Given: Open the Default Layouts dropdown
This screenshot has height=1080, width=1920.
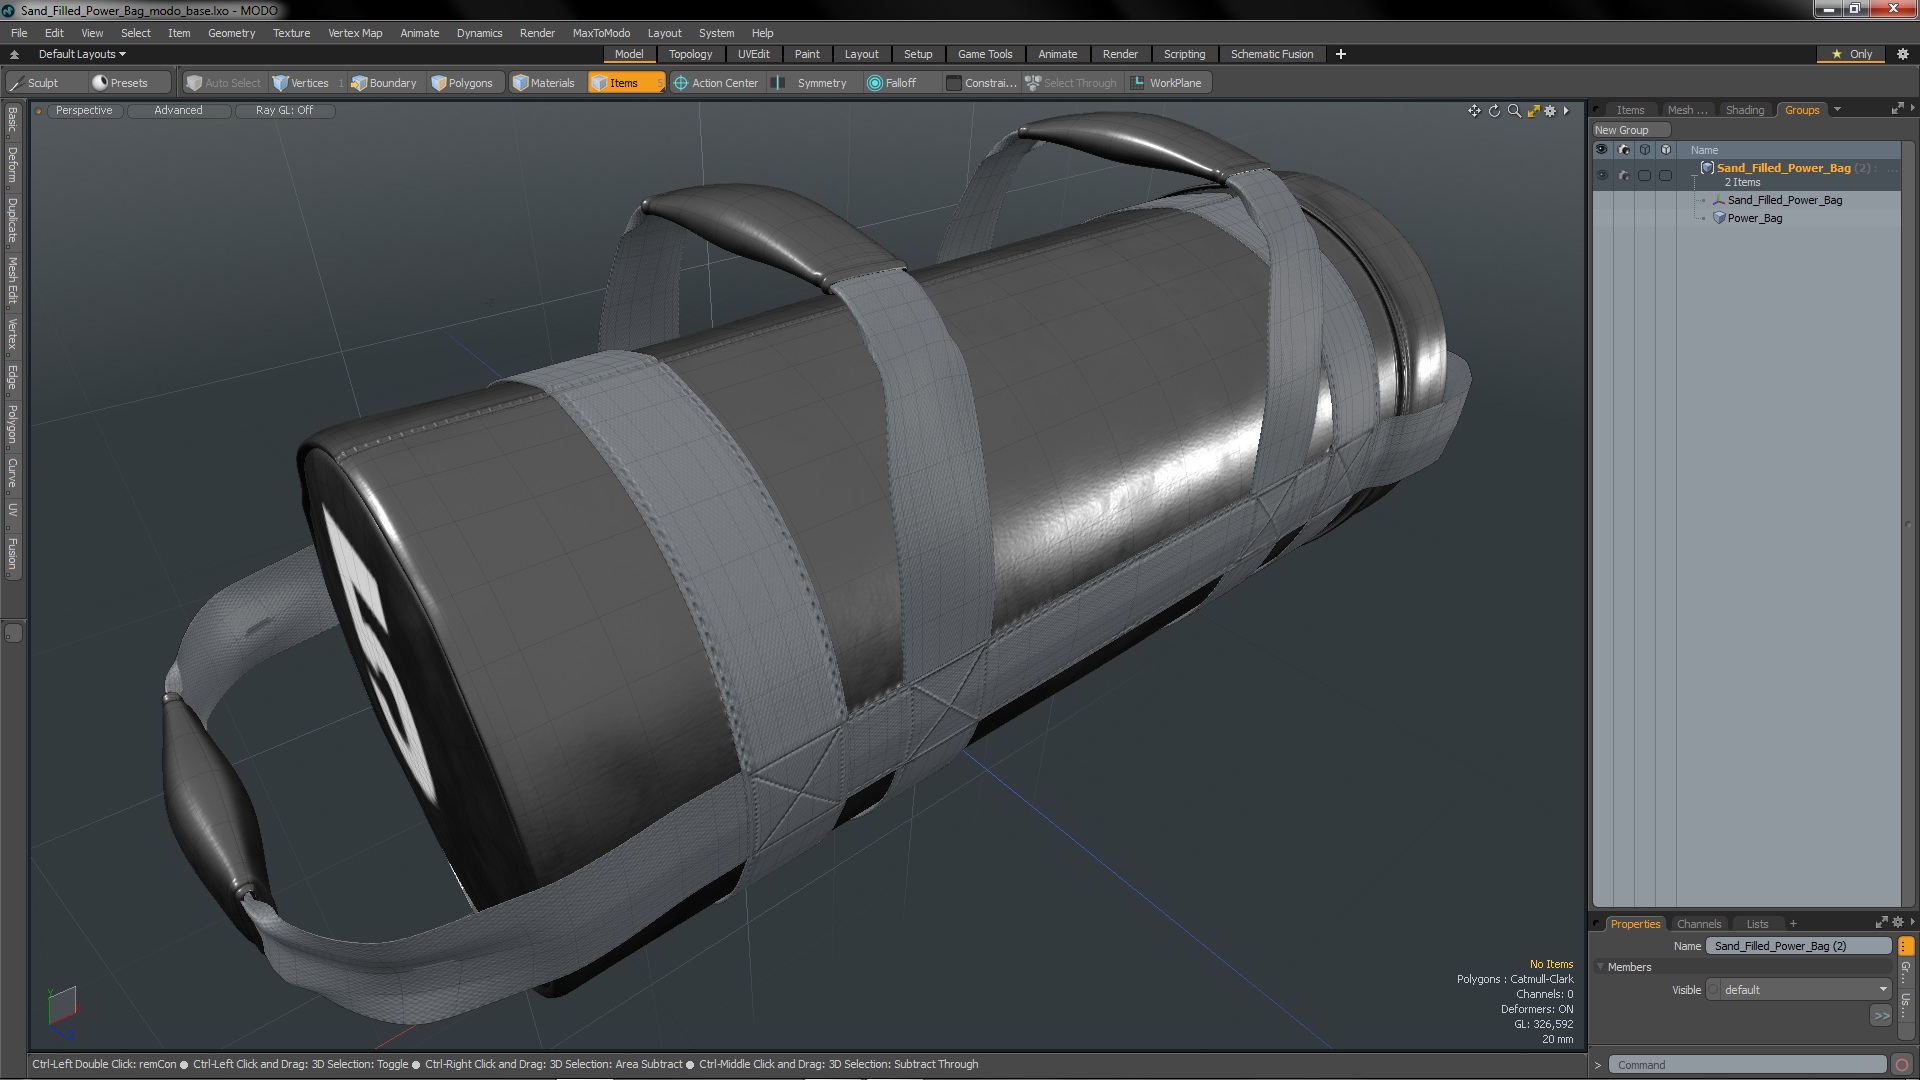Looking at the screenshot, I should coord(82,54).
